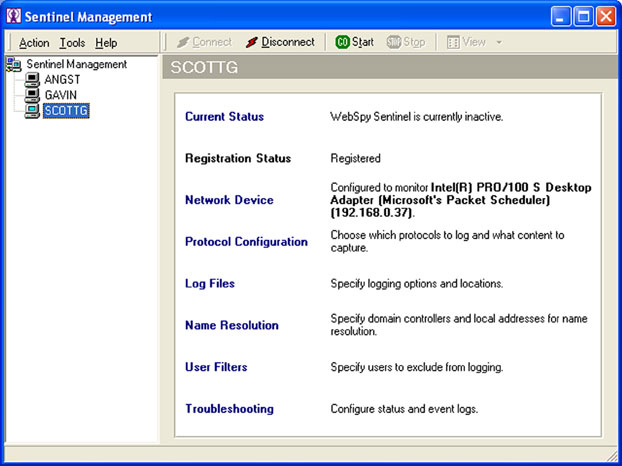Select the GAVIN computer in tree
This screenshot has height=466, width=622.
click(x=61, y=95)
